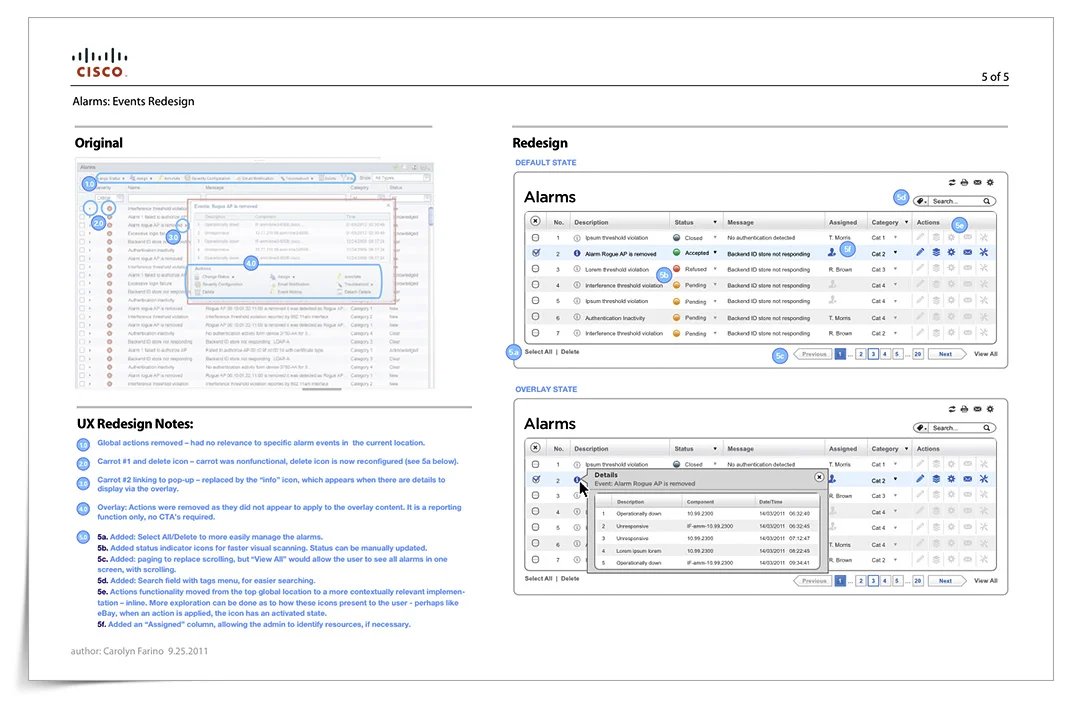This screenshot has width=1082, height=706.
Task: Click clear-all X icon in Default State table header
Action: (x=535, y=222)
